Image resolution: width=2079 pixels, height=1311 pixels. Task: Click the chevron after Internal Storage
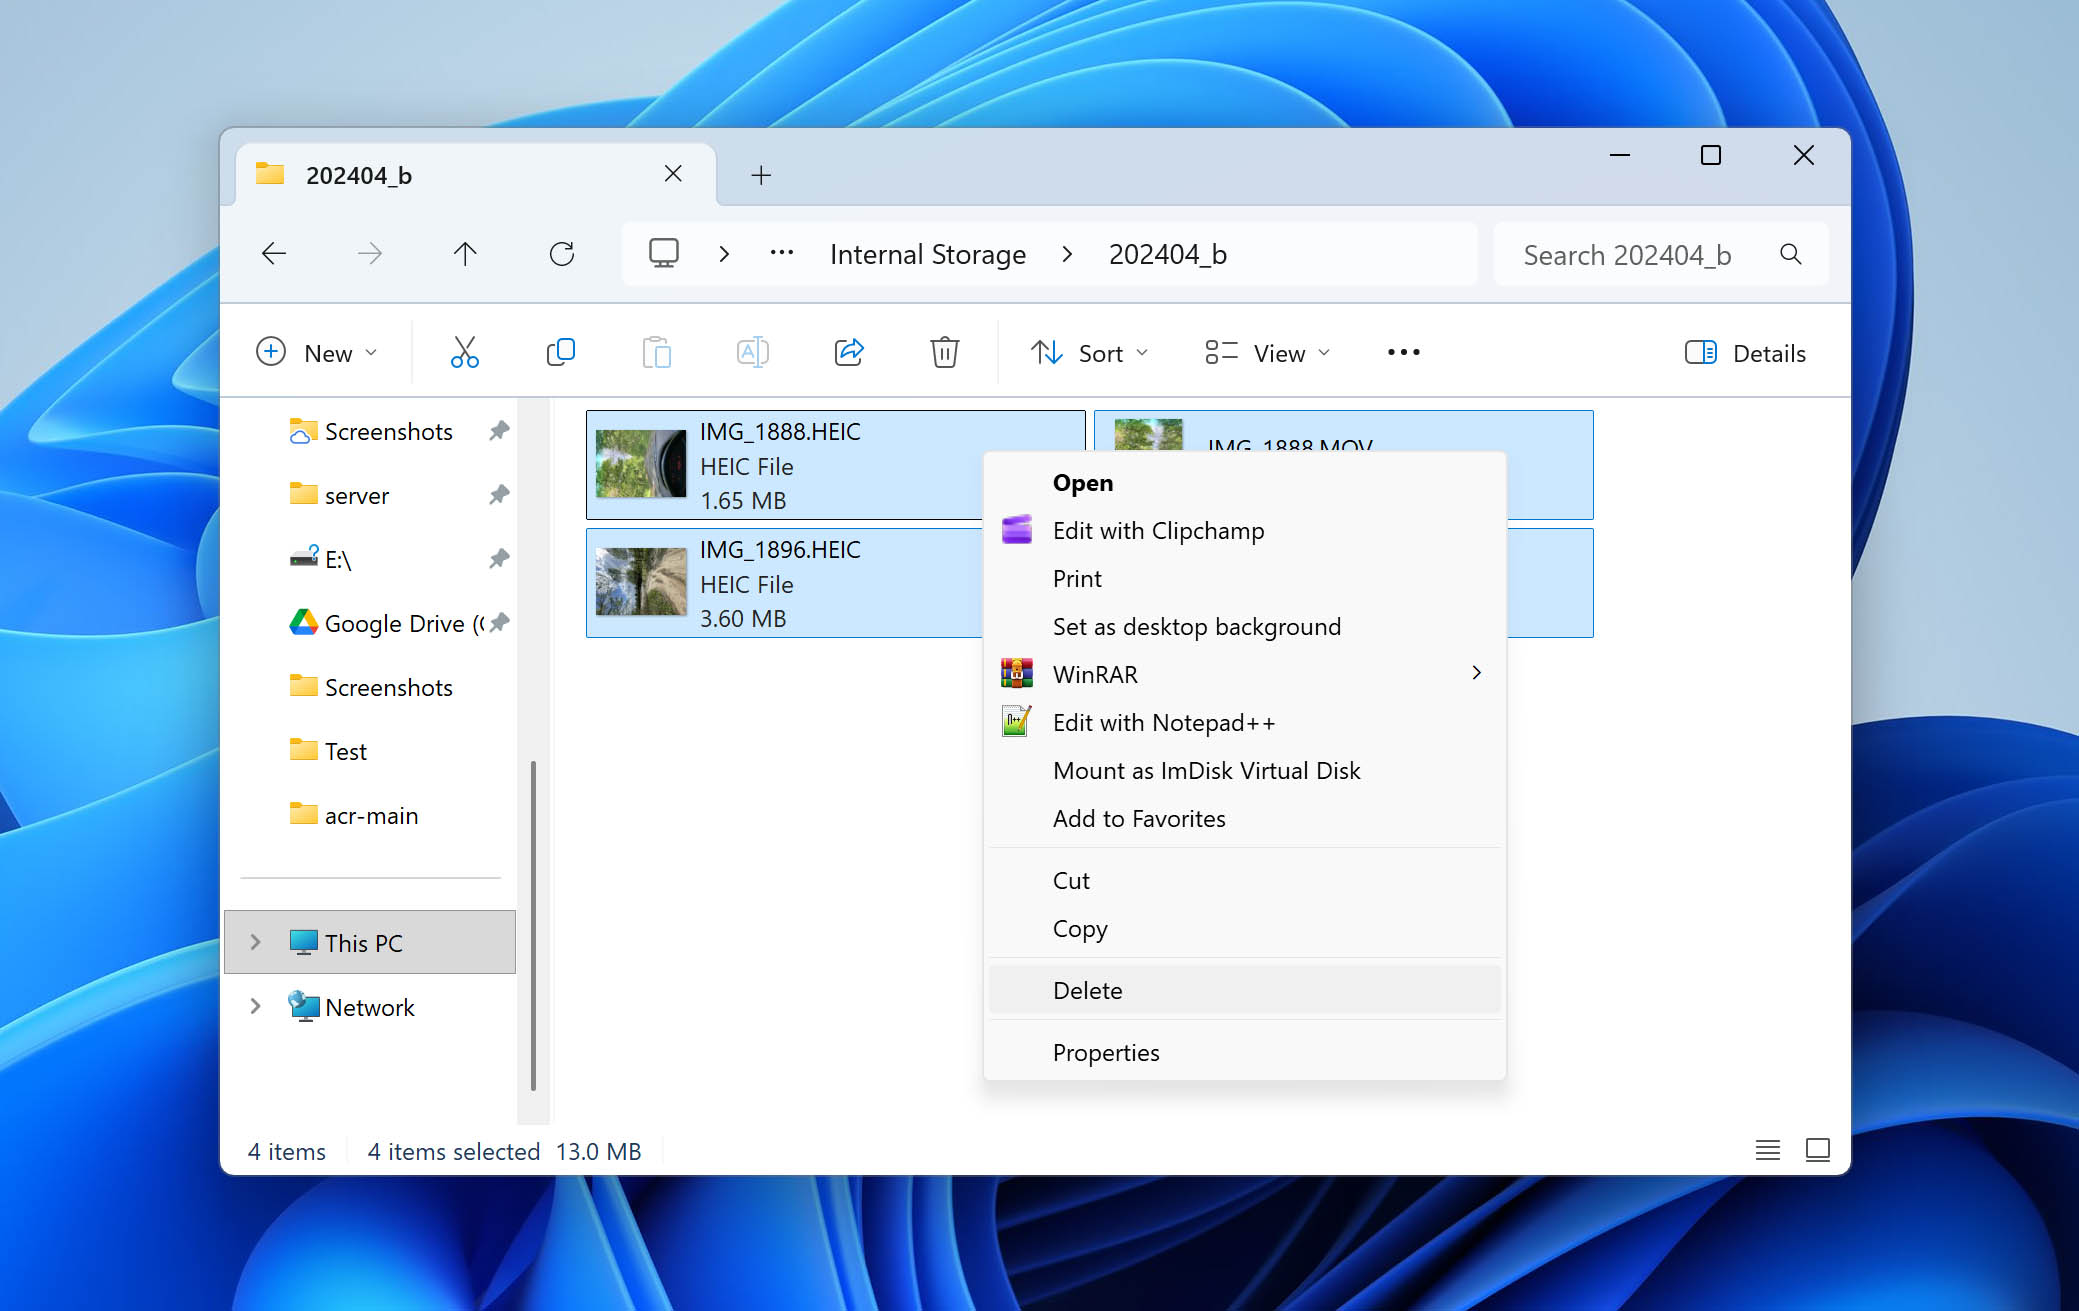point(1067,254)
